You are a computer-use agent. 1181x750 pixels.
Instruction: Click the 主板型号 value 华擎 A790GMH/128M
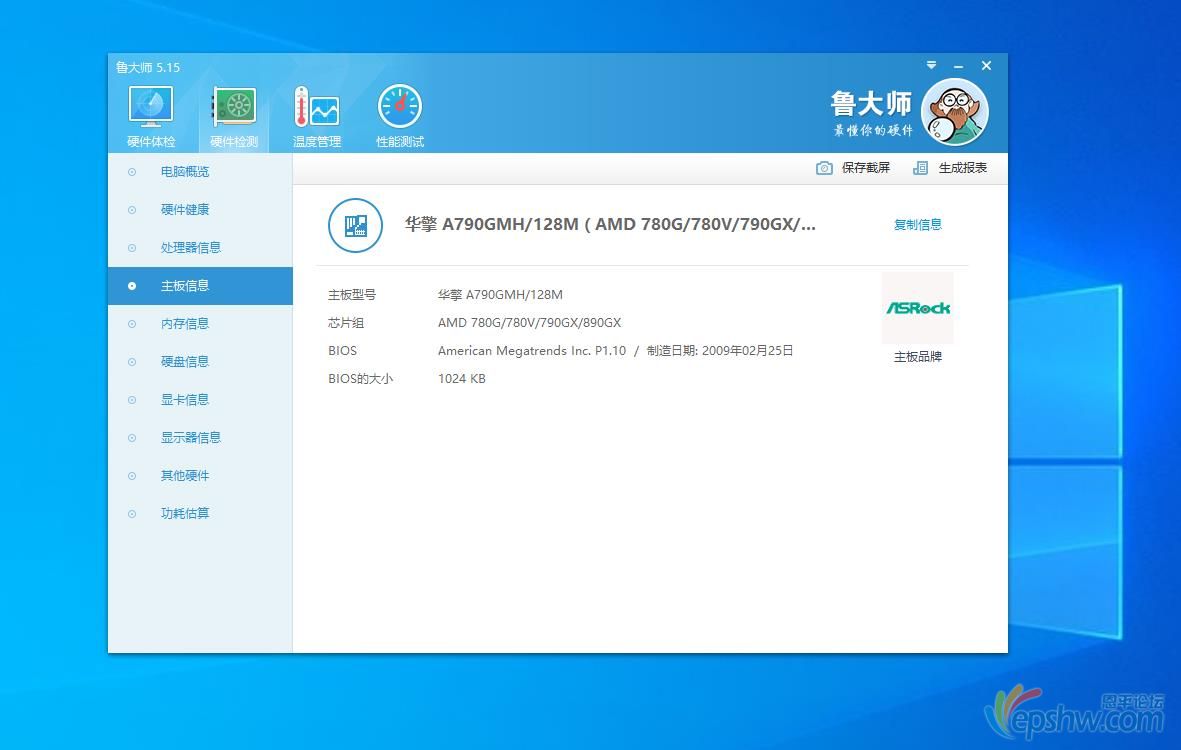click(x=500, y=294)
